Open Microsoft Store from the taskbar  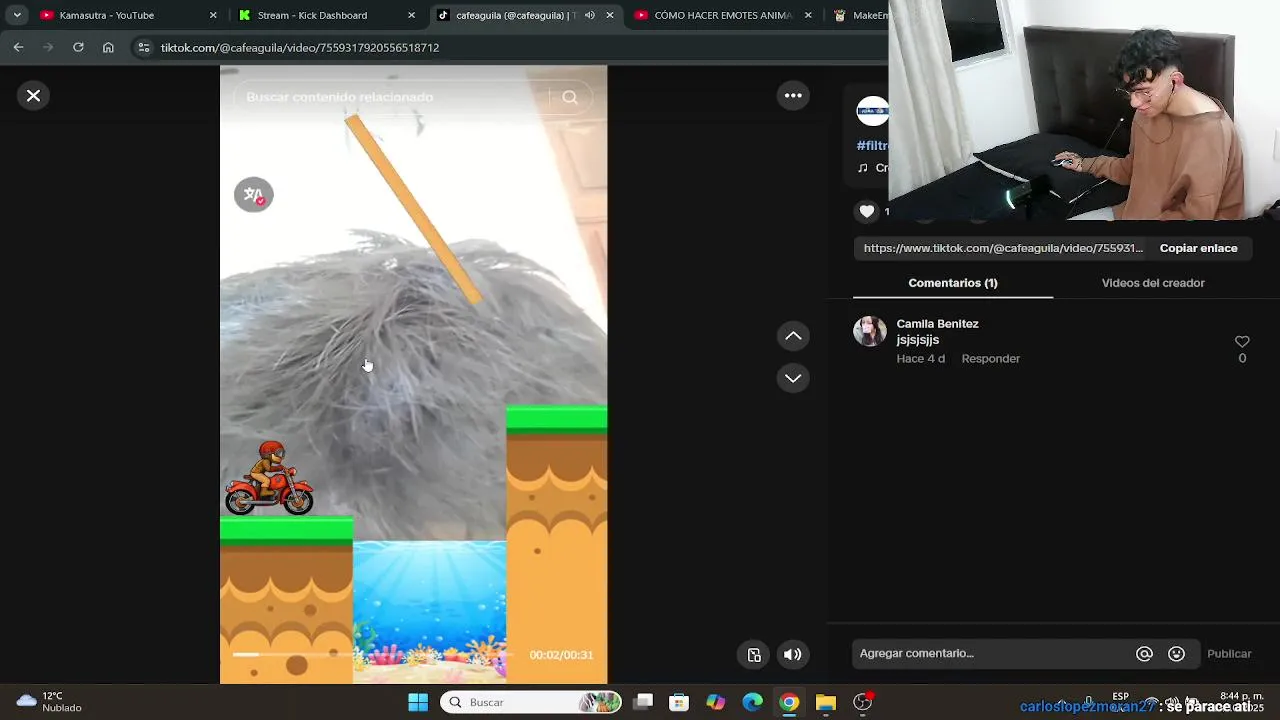coord(679,702)
